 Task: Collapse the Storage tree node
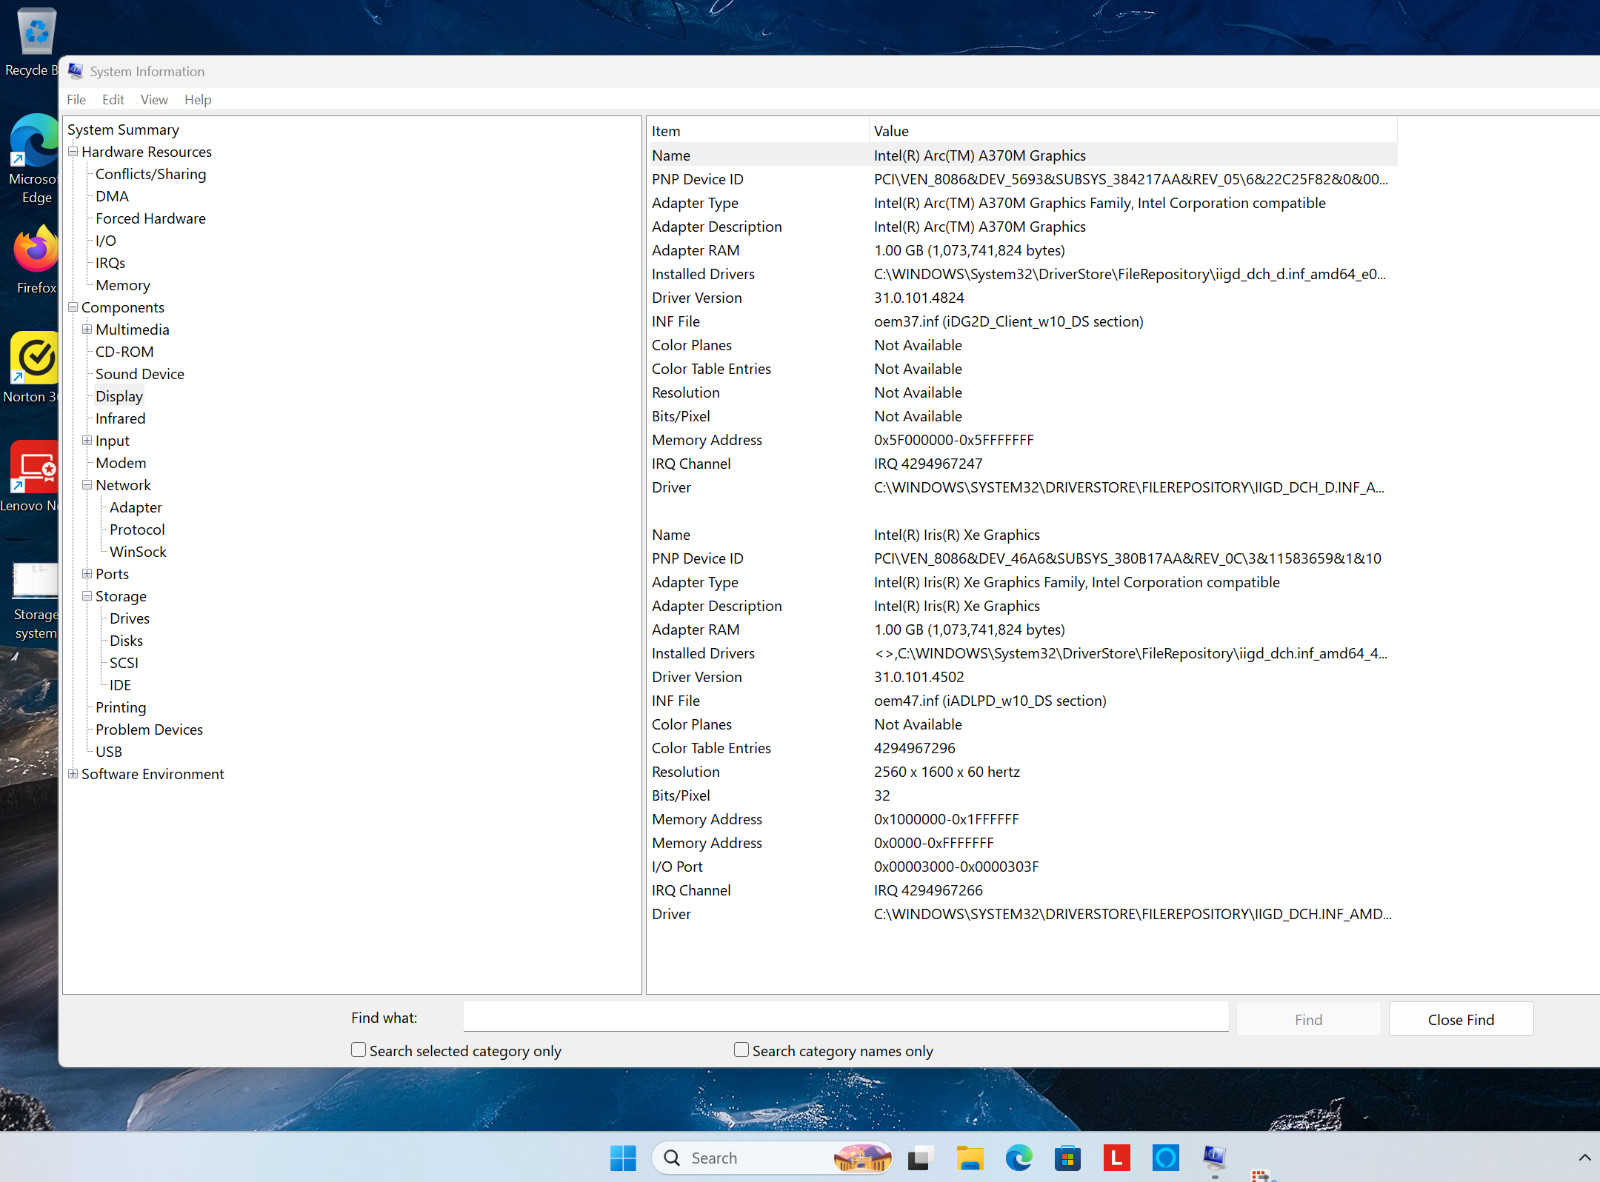pos(87,596)
